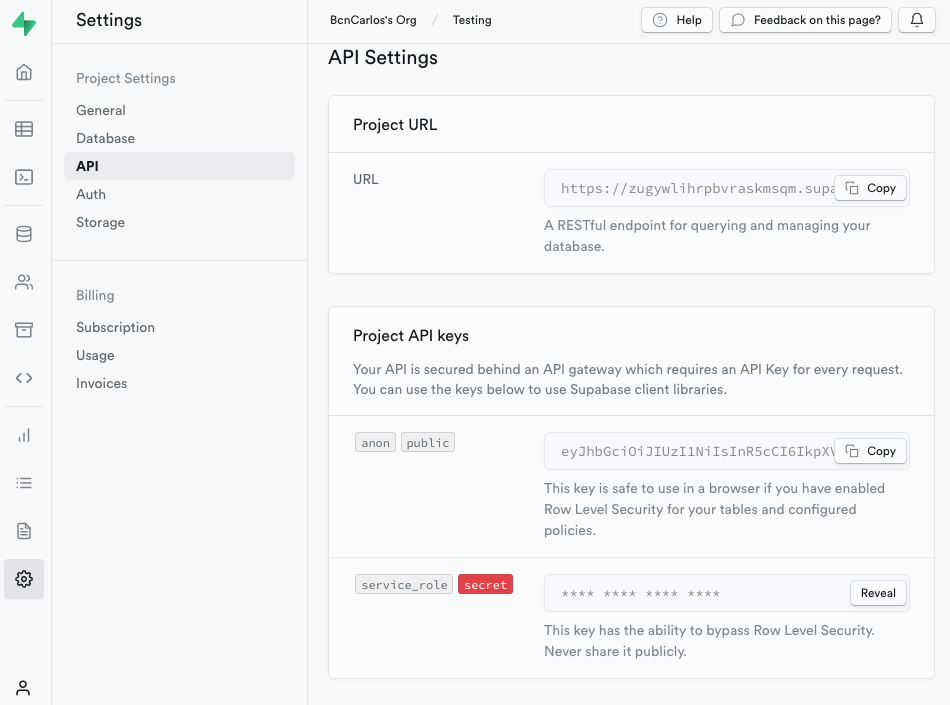Open the API code brackets icon
Screen dimensions: 950x705
pyautogui.click(x=24, y=378)
